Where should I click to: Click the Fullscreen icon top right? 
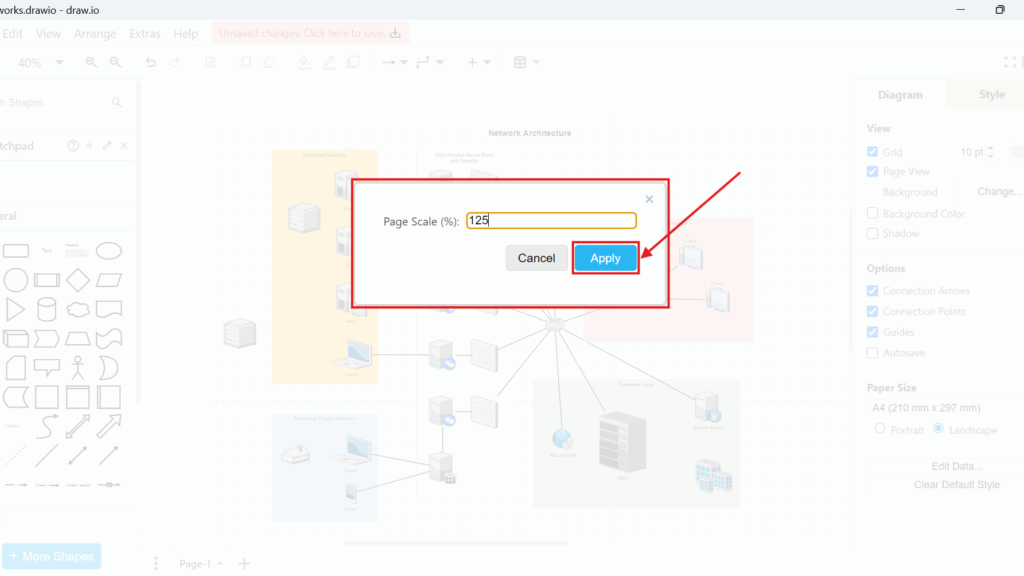click(x=1012, y=62)
